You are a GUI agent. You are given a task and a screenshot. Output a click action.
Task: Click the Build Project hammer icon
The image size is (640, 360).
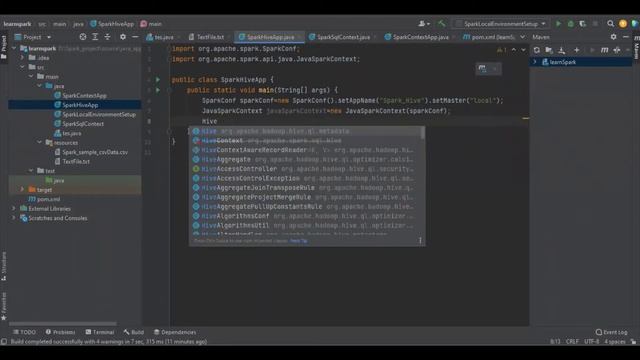pyautogui.click(x=442, y=24)
